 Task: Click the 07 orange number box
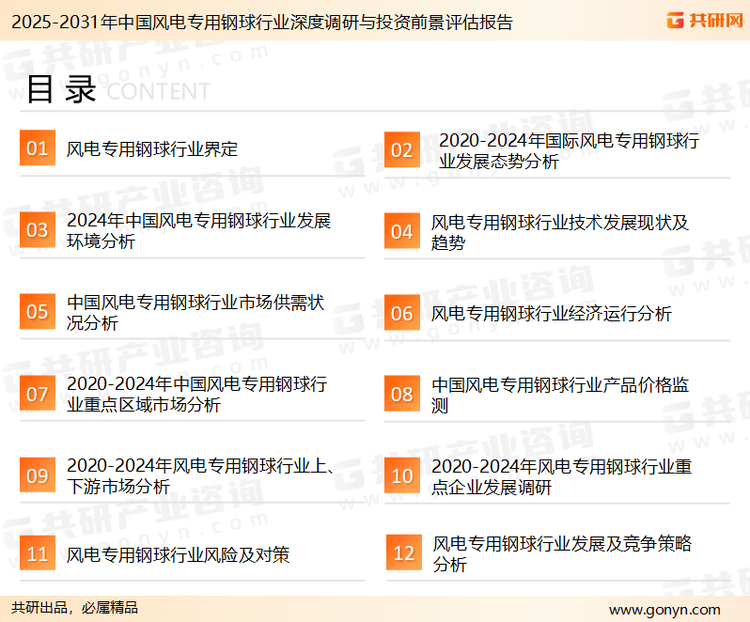(37, 394)
